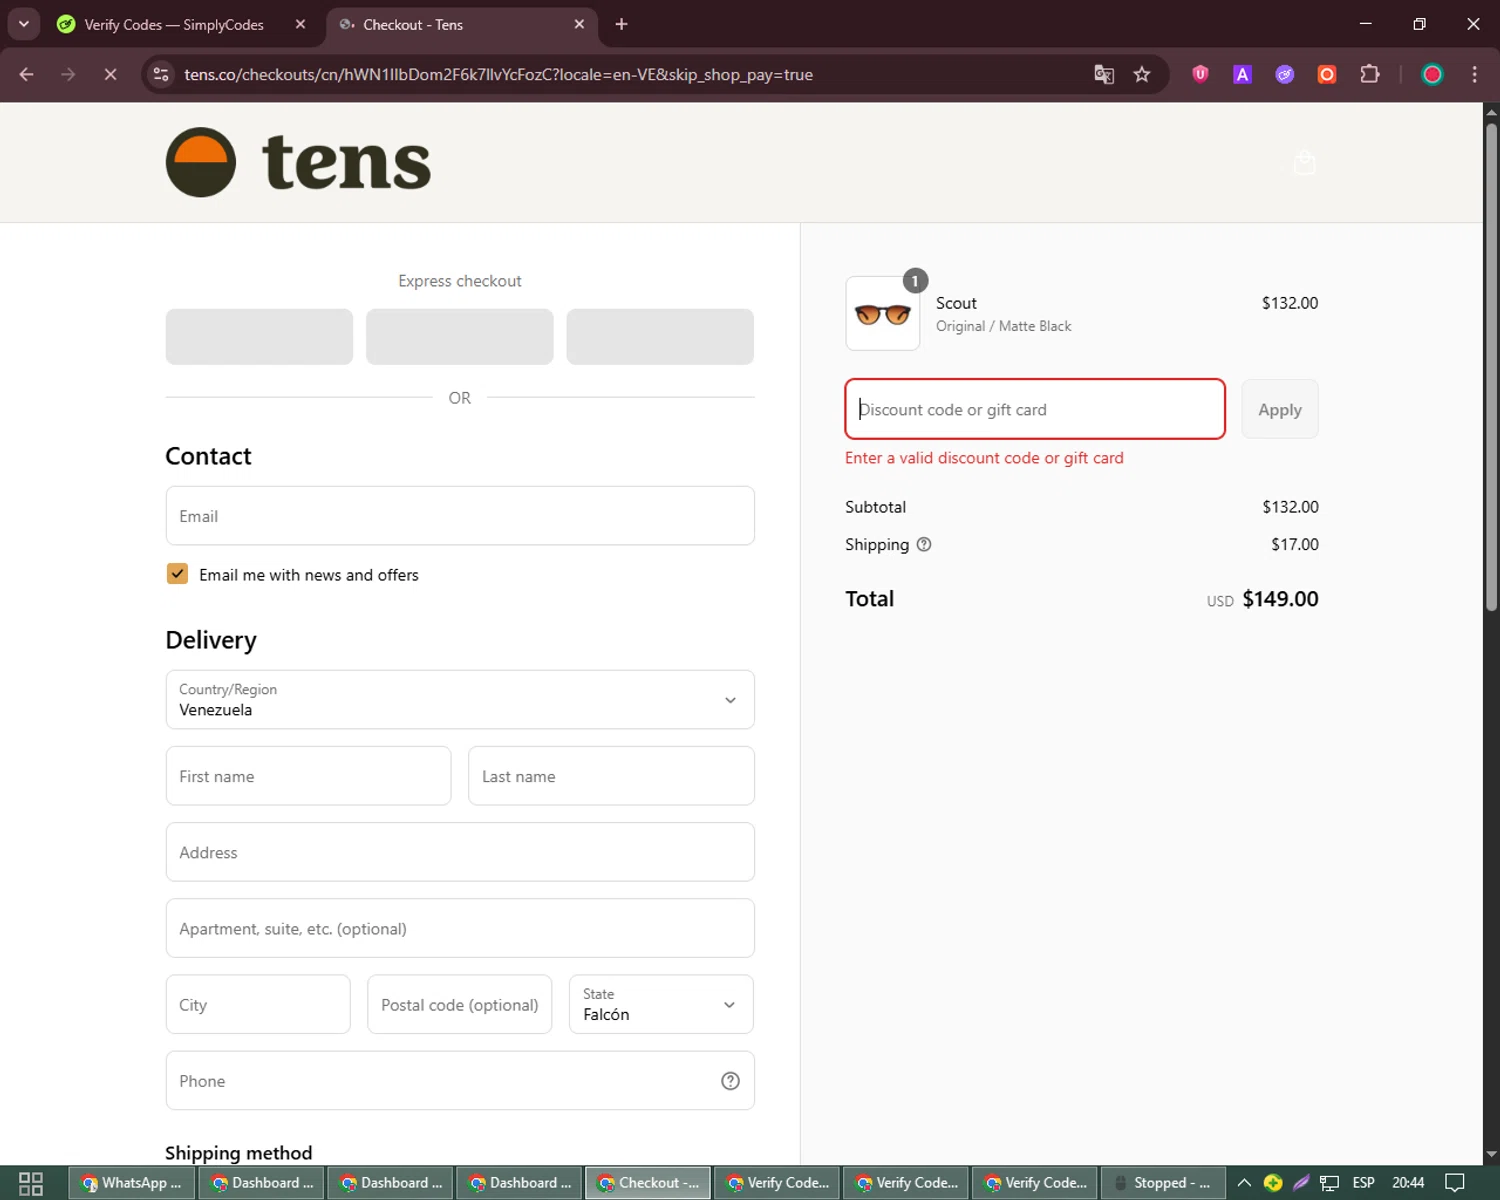Viewport: 1500px width, 1200px height.
Task: Click the Scout product name
Action: [956, 303]
